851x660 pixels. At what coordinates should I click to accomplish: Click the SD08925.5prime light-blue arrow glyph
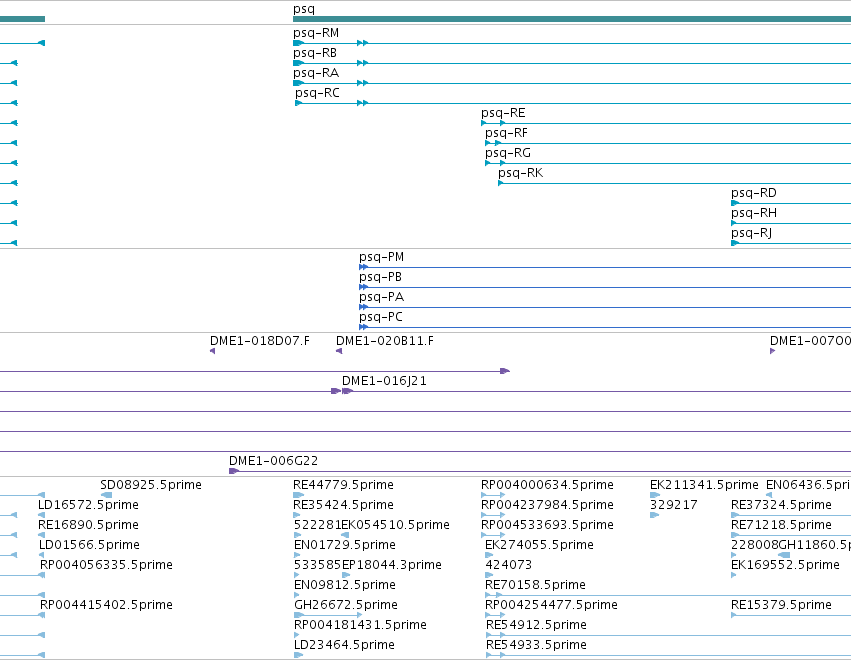click(106, 494)
